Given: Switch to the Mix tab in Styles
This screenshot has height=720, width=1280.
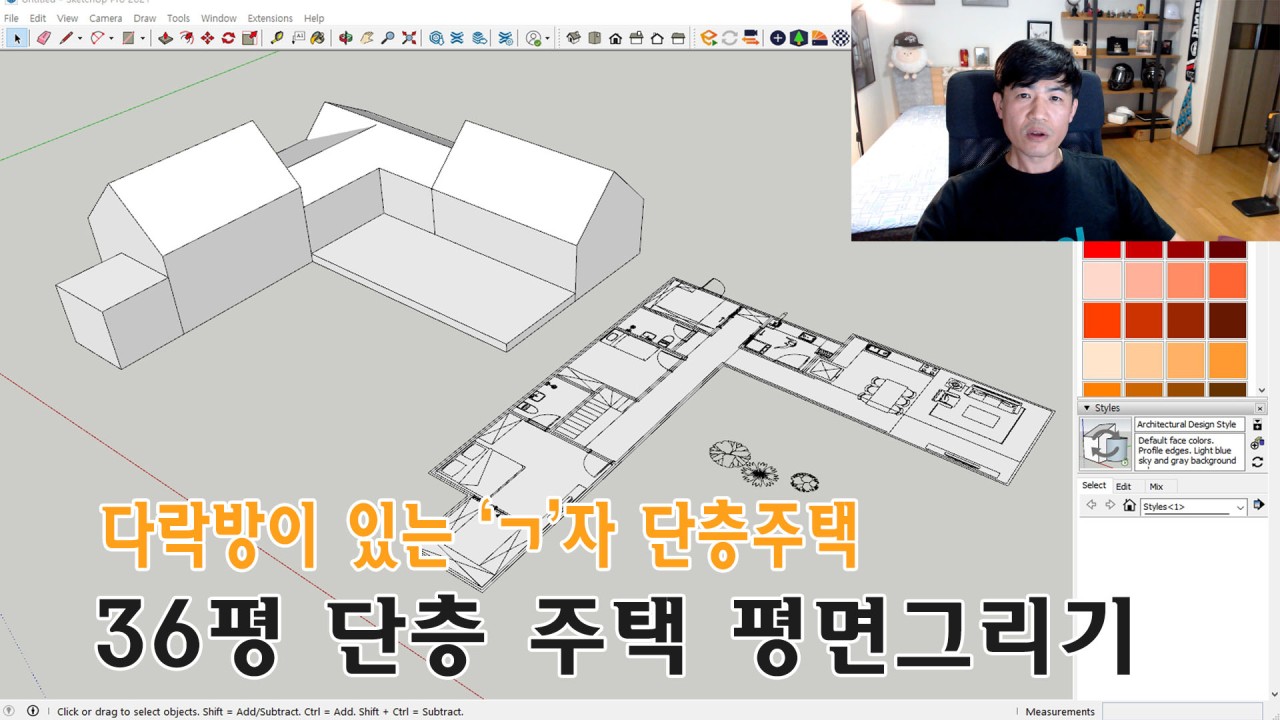Looking at the screenshot, I should [1155, 486].
